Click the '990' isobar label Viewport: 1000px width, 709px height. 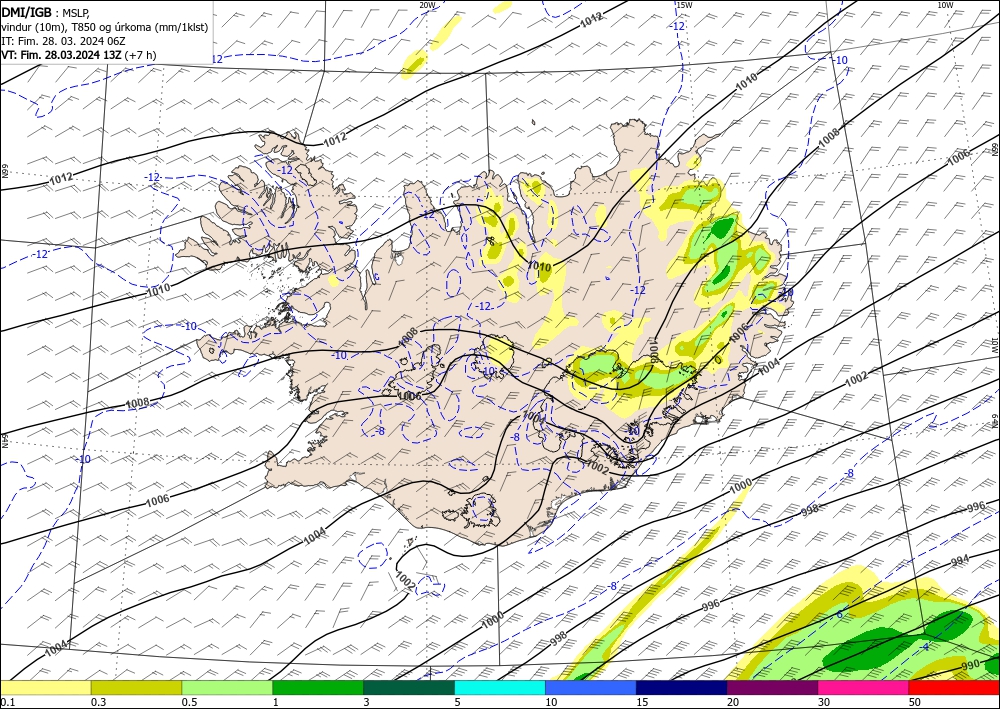click(x=971, y=666)
